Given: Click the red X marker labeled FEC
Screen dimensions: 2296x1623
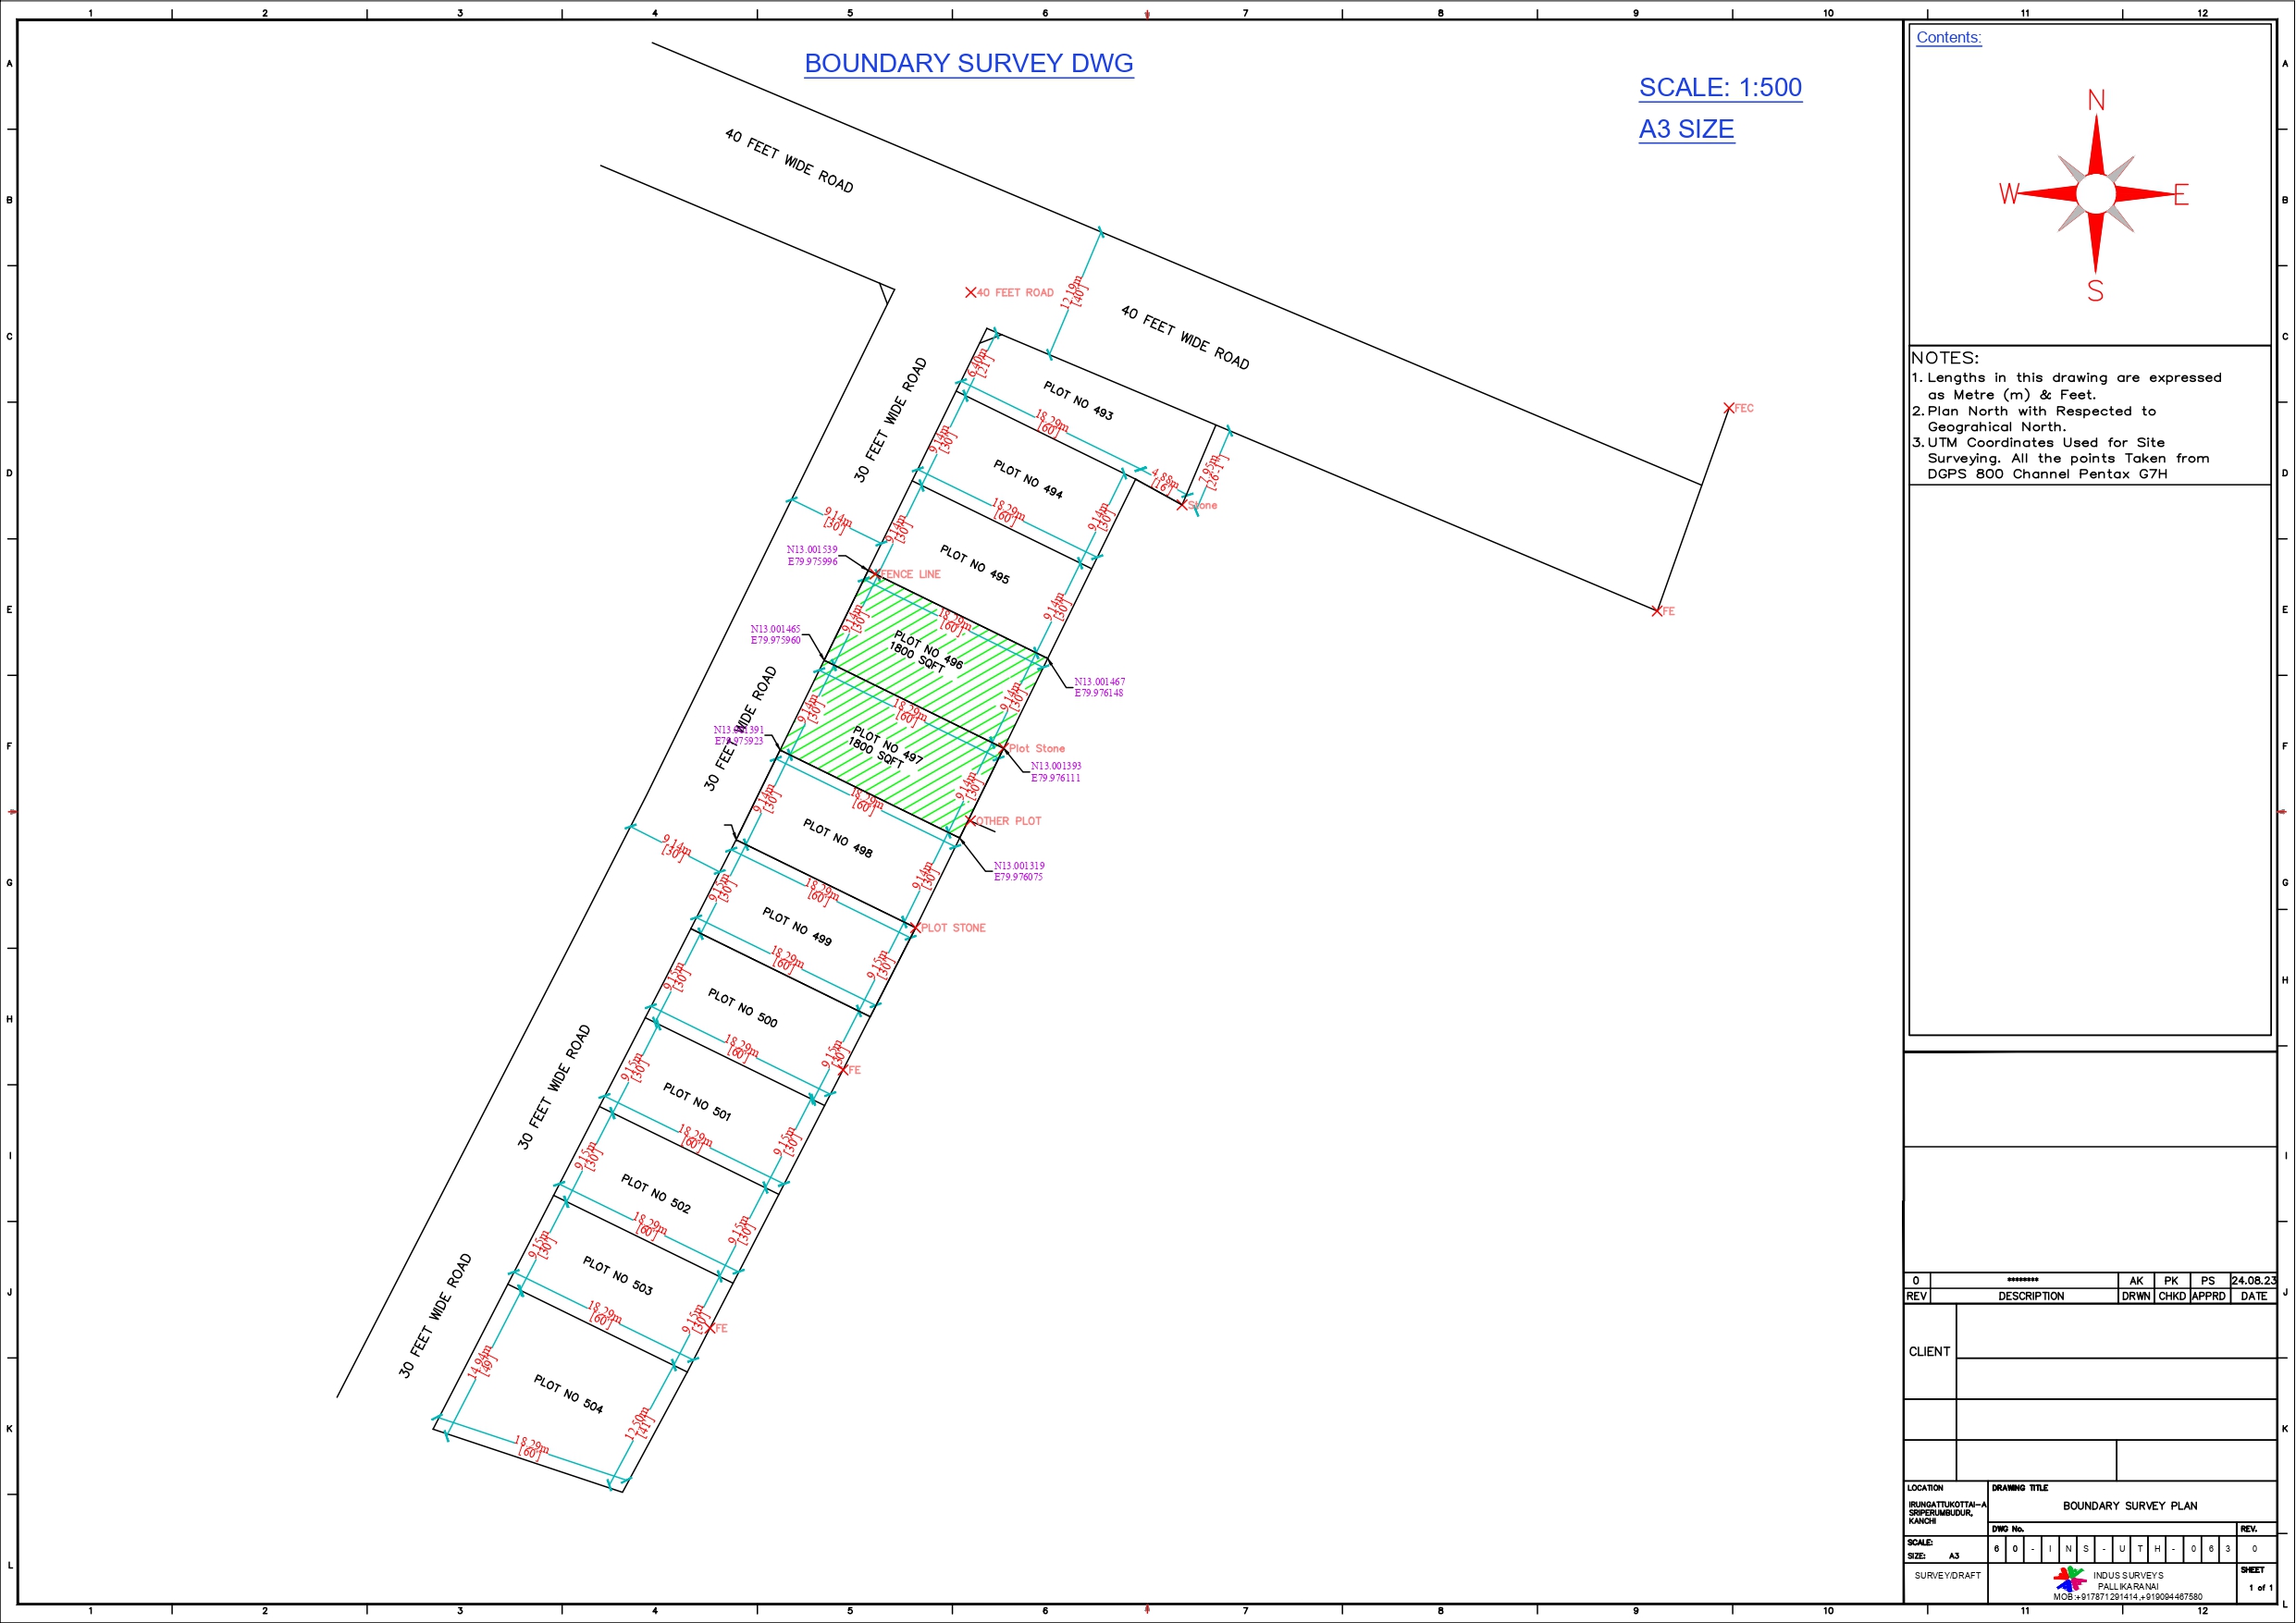Looking at the screenshot, I should [x=1729, y=408].
